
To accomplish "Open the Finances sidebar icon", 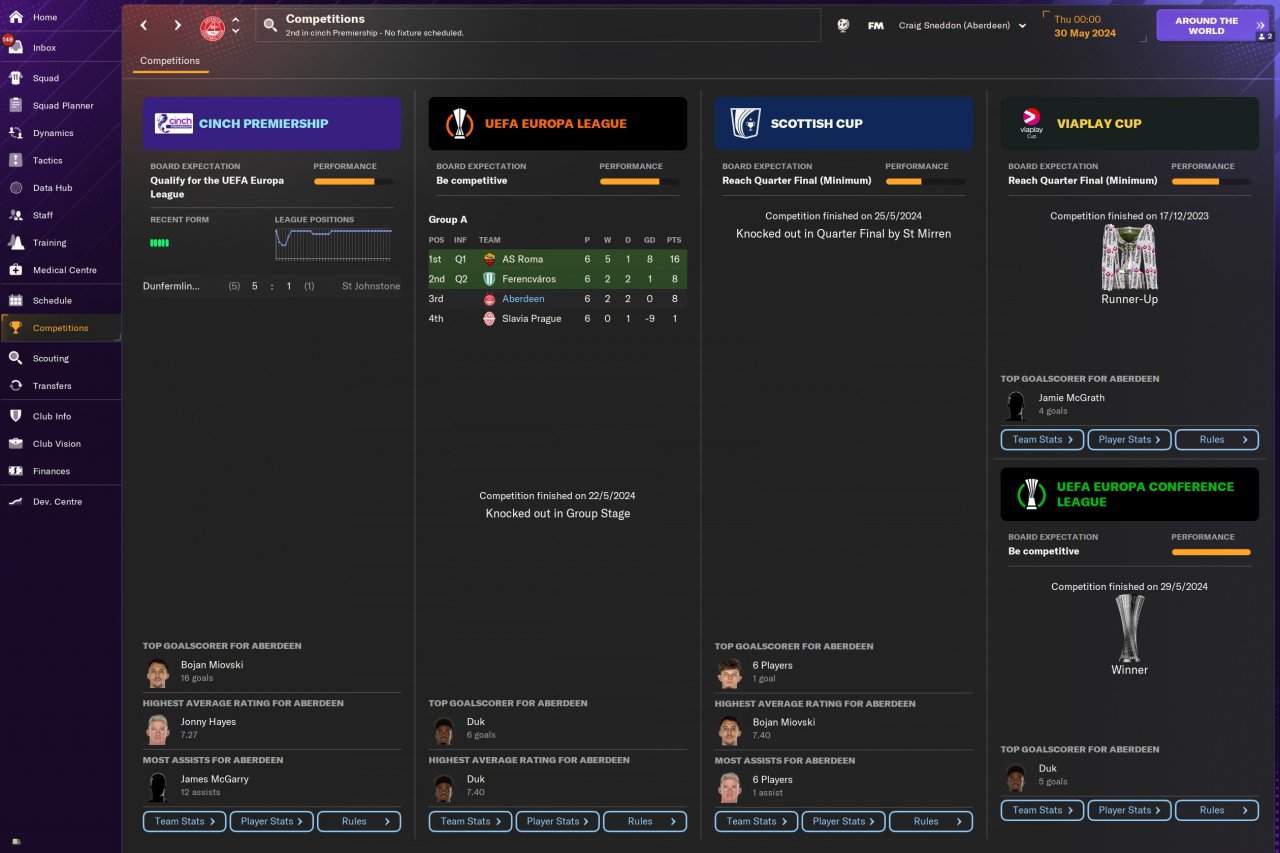I will [16, 471].
